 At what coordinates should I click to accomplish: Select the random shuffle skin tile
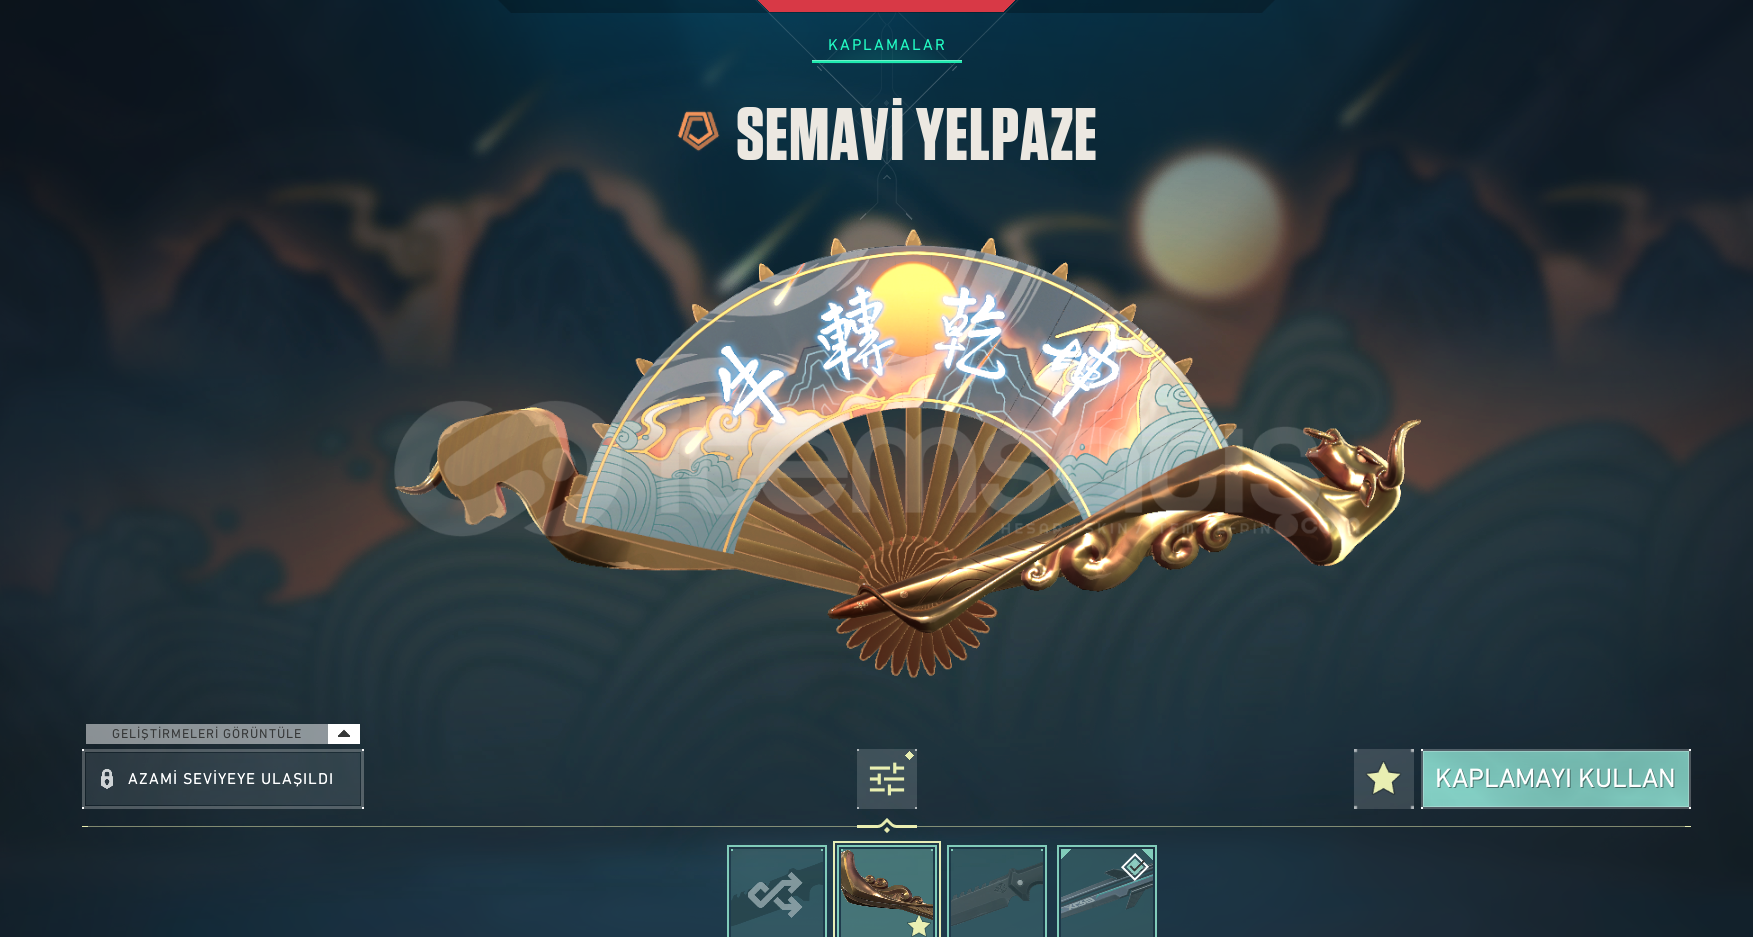[x=777, y=892]
